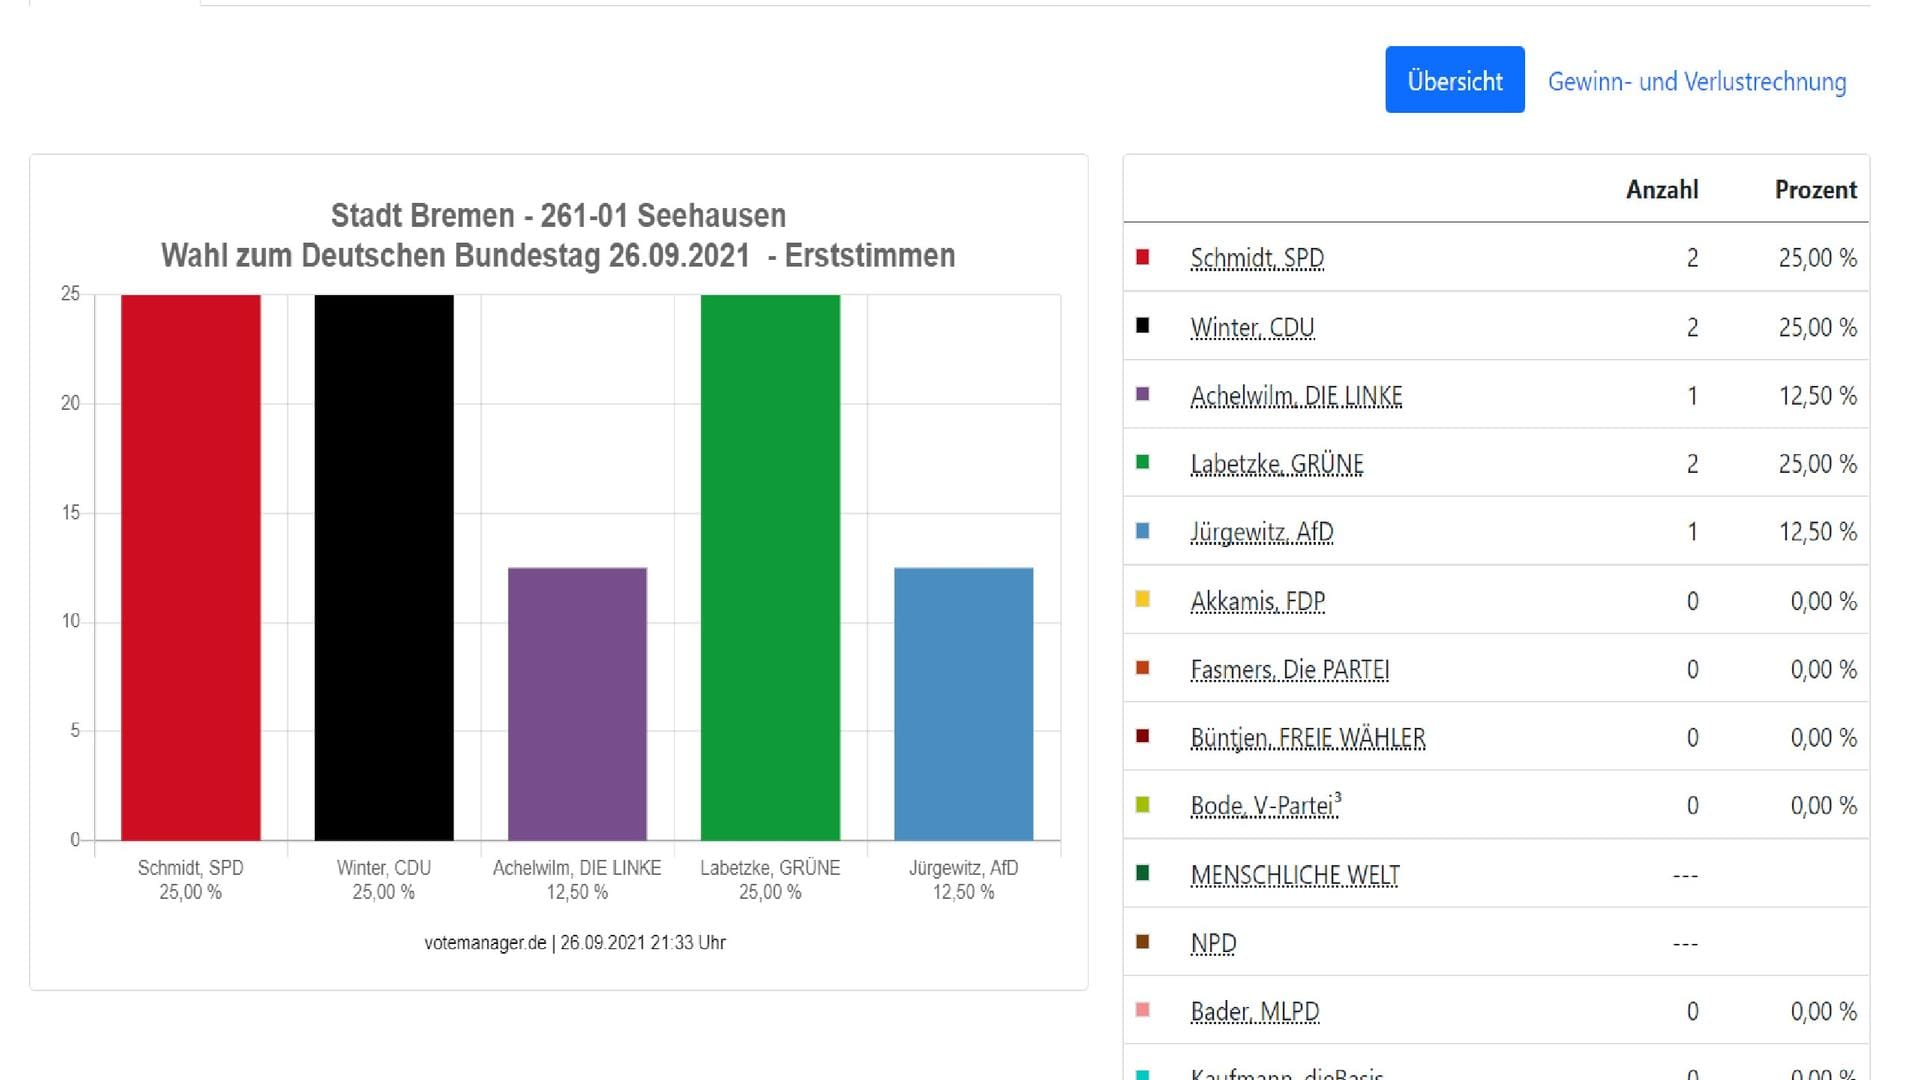Open candidate link Bode, V-Partei³
The height and width of the screenshot is (1080, 1920).
1266,805
